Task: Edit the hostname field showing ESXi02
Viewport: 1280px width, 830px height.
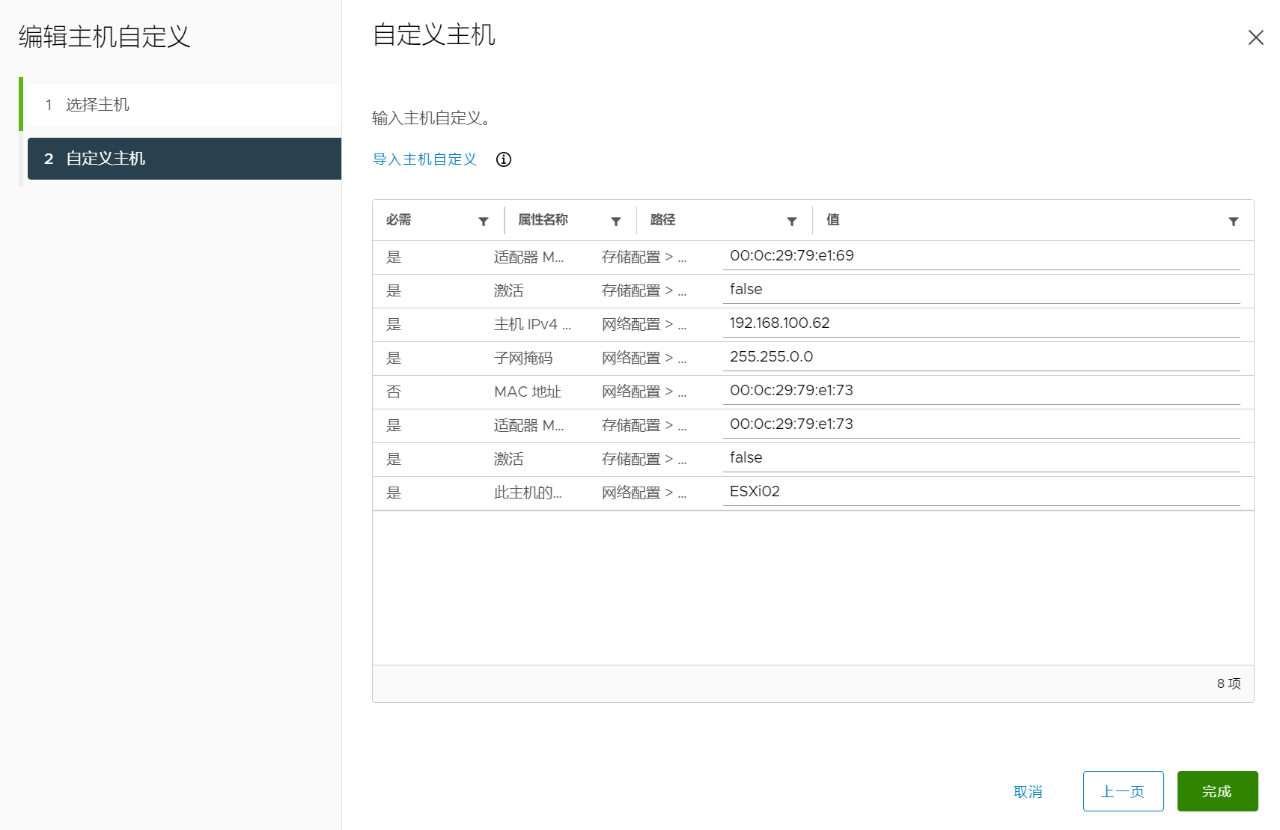Action: (980, 492)
